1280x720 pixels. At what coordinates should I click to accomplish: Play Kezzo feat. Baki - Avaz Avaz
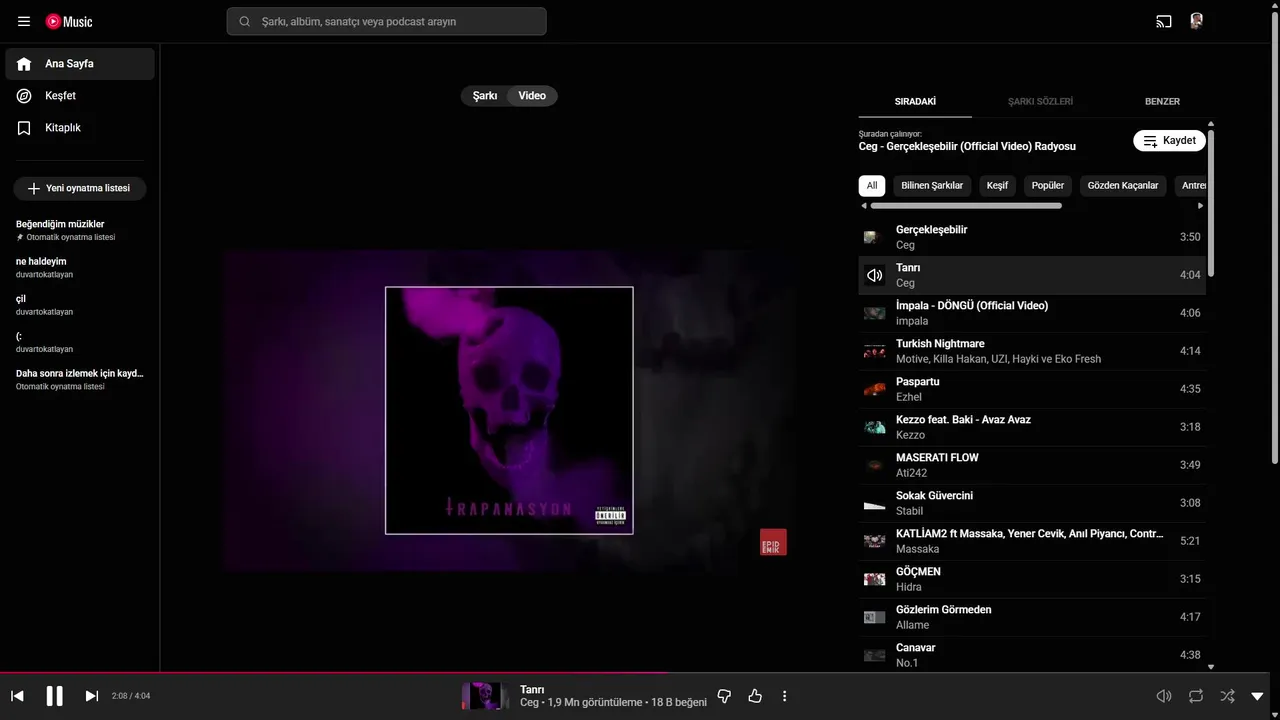click(x=1032, y=427)
